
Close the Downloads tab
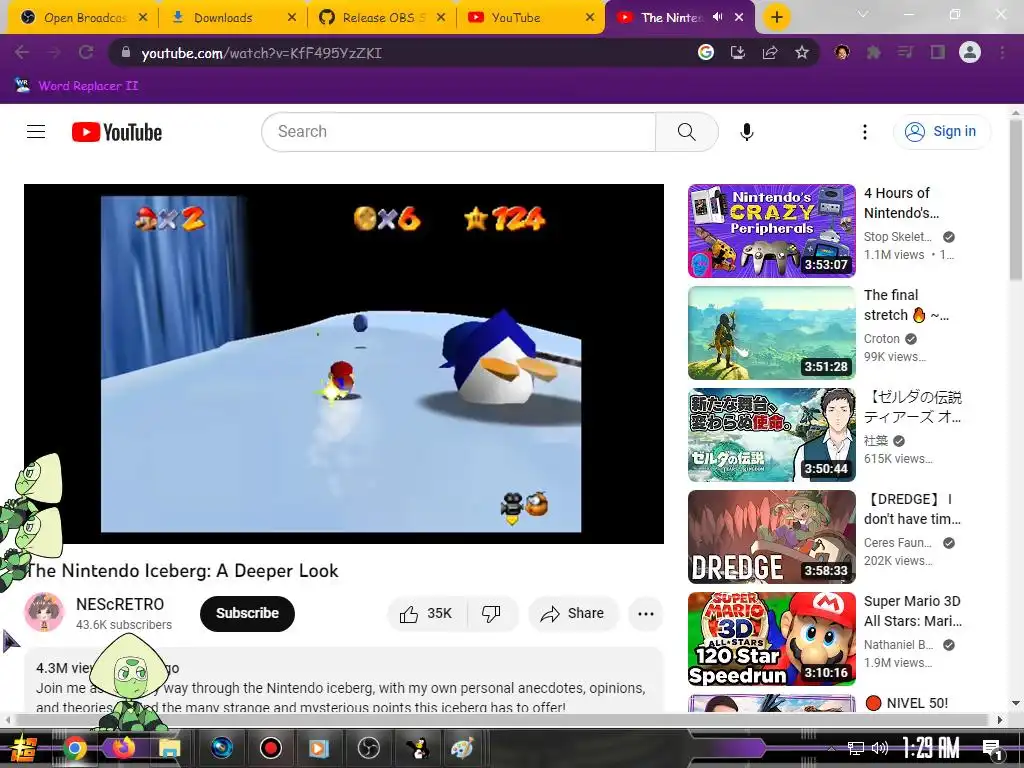click(292, 18)
